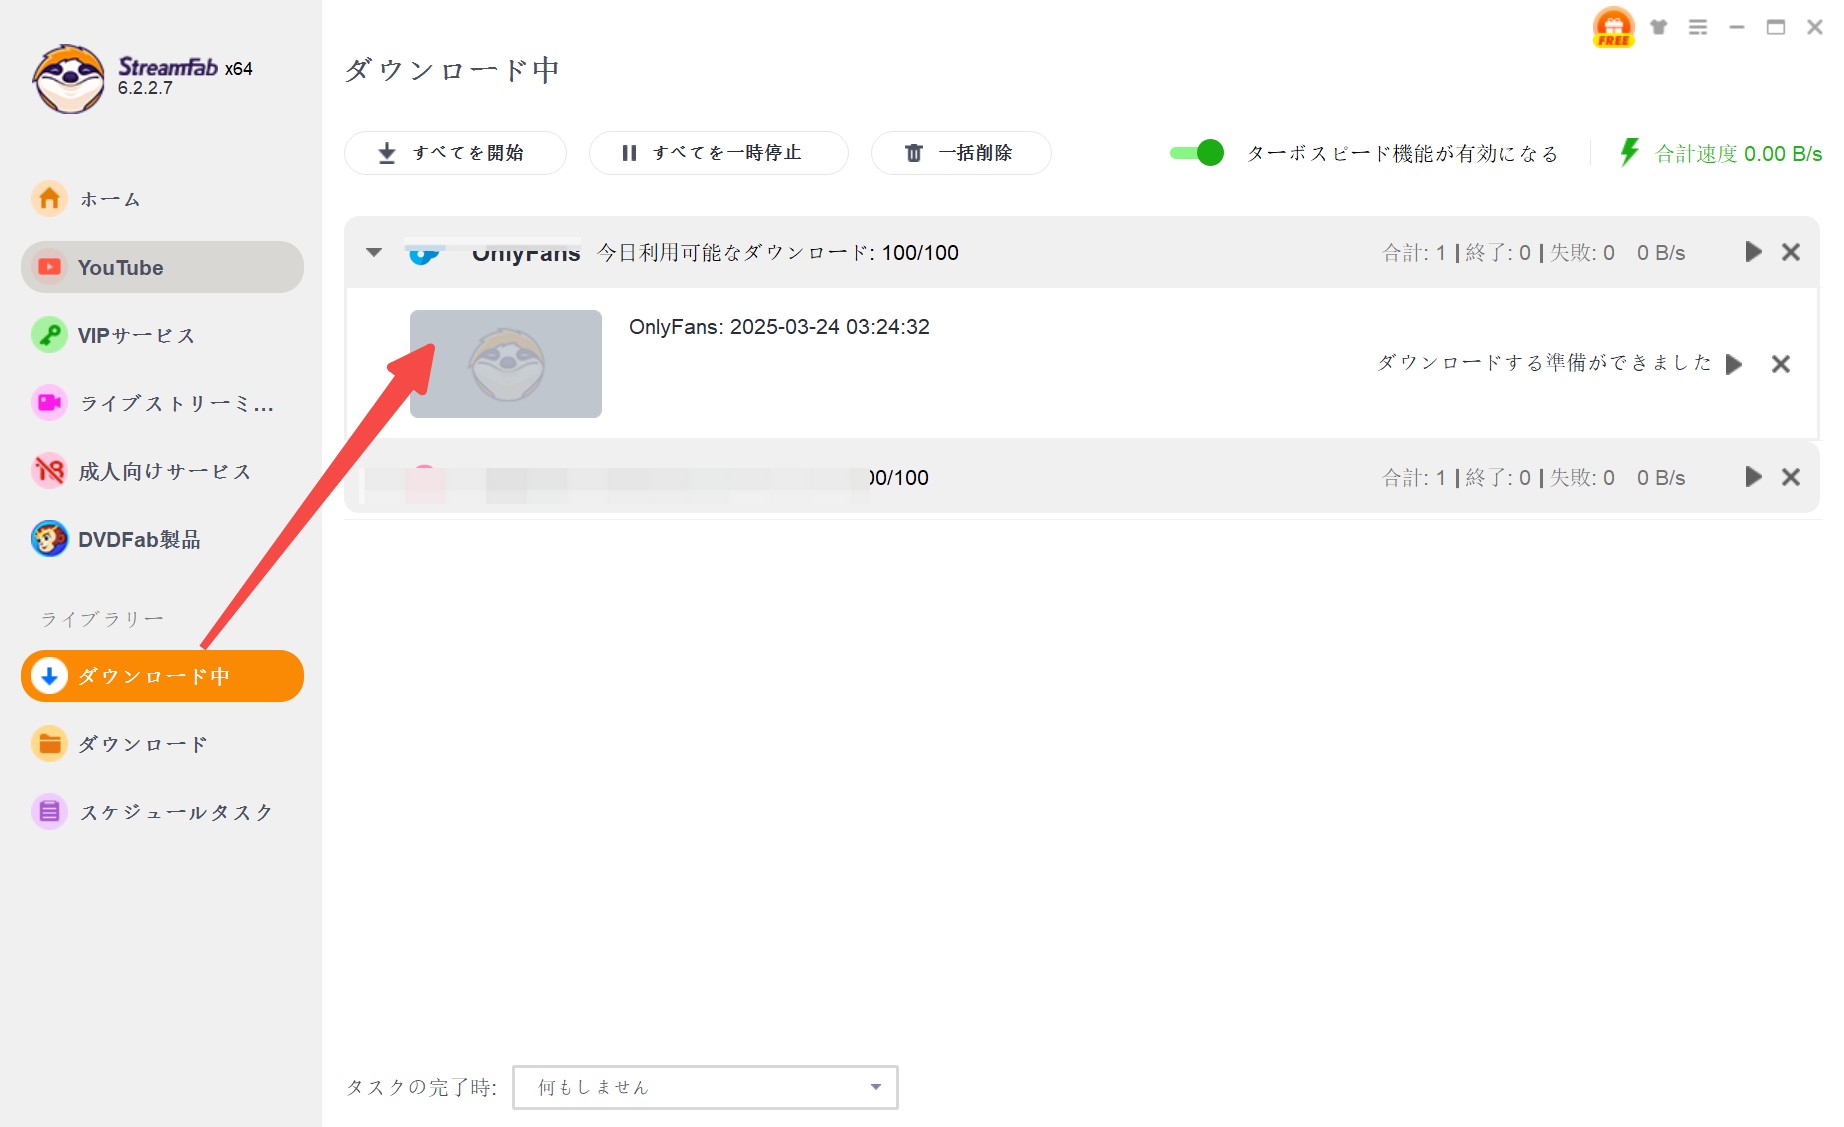Click the StreamFab sloth logo
Image resolution: width=1844 pixels, height=1127 pixels.
[68, 78]
